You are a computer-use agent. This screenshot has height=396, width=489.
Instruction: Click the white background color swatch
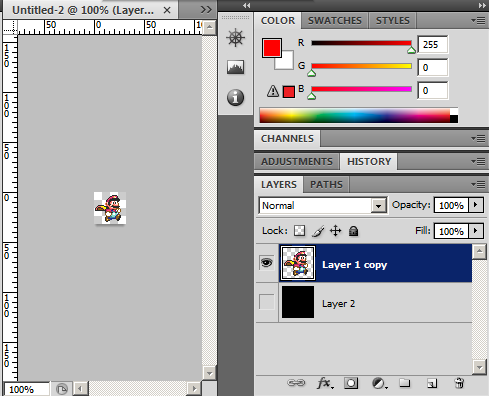tap(287, 63)
